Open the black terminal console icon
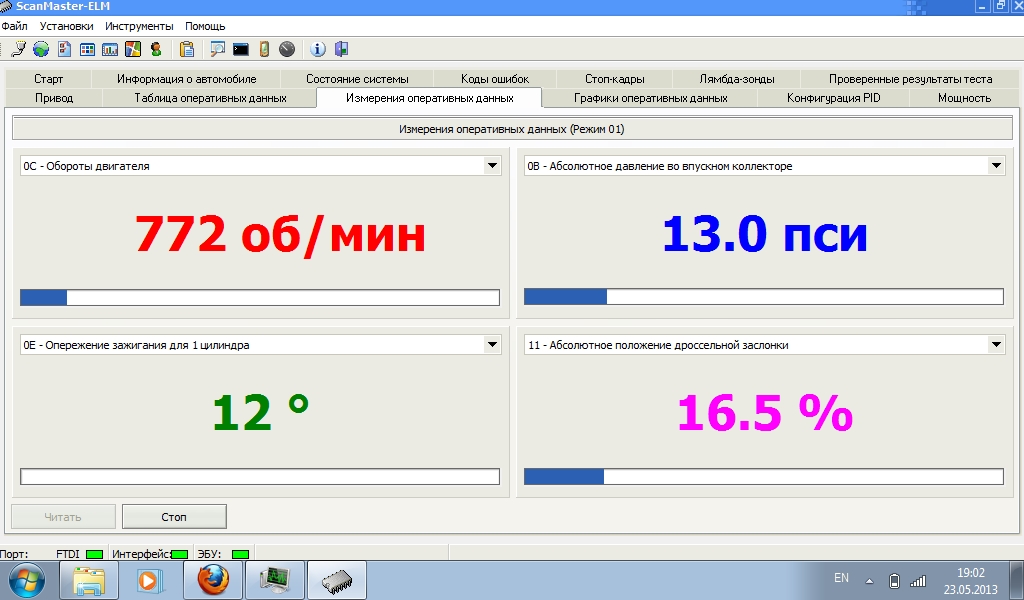Image resolution: width=1024 pixels, height=600 pixels. click(241, 48)
